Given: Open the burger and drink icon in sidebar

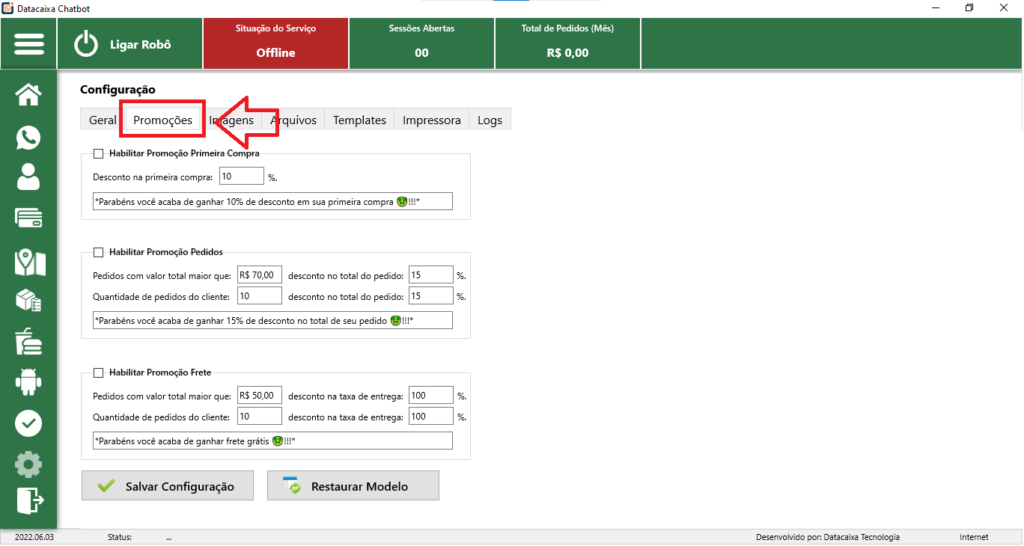Looking at the screenshot, I should pyautogui.click(x=29, y=341).
